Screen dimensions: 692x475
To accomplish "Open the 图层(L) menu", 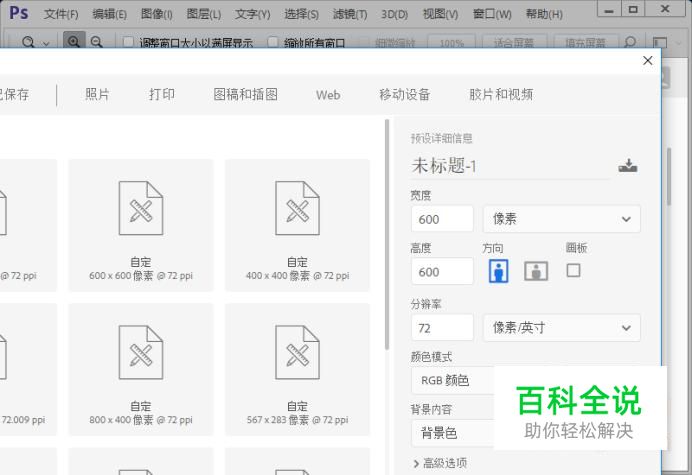I will [203, 14].
